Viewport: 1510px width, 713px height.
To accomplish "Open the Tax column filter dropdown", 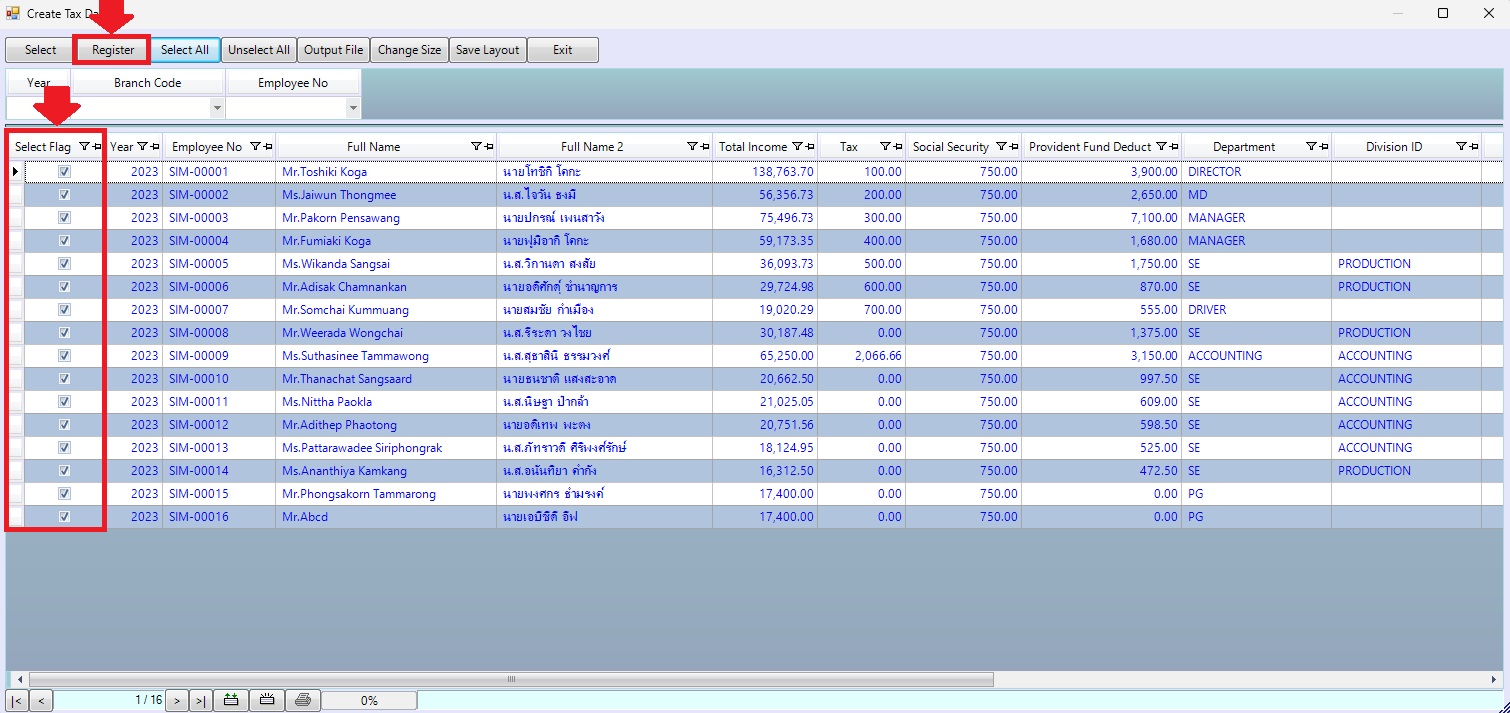I will pos(884,147).
